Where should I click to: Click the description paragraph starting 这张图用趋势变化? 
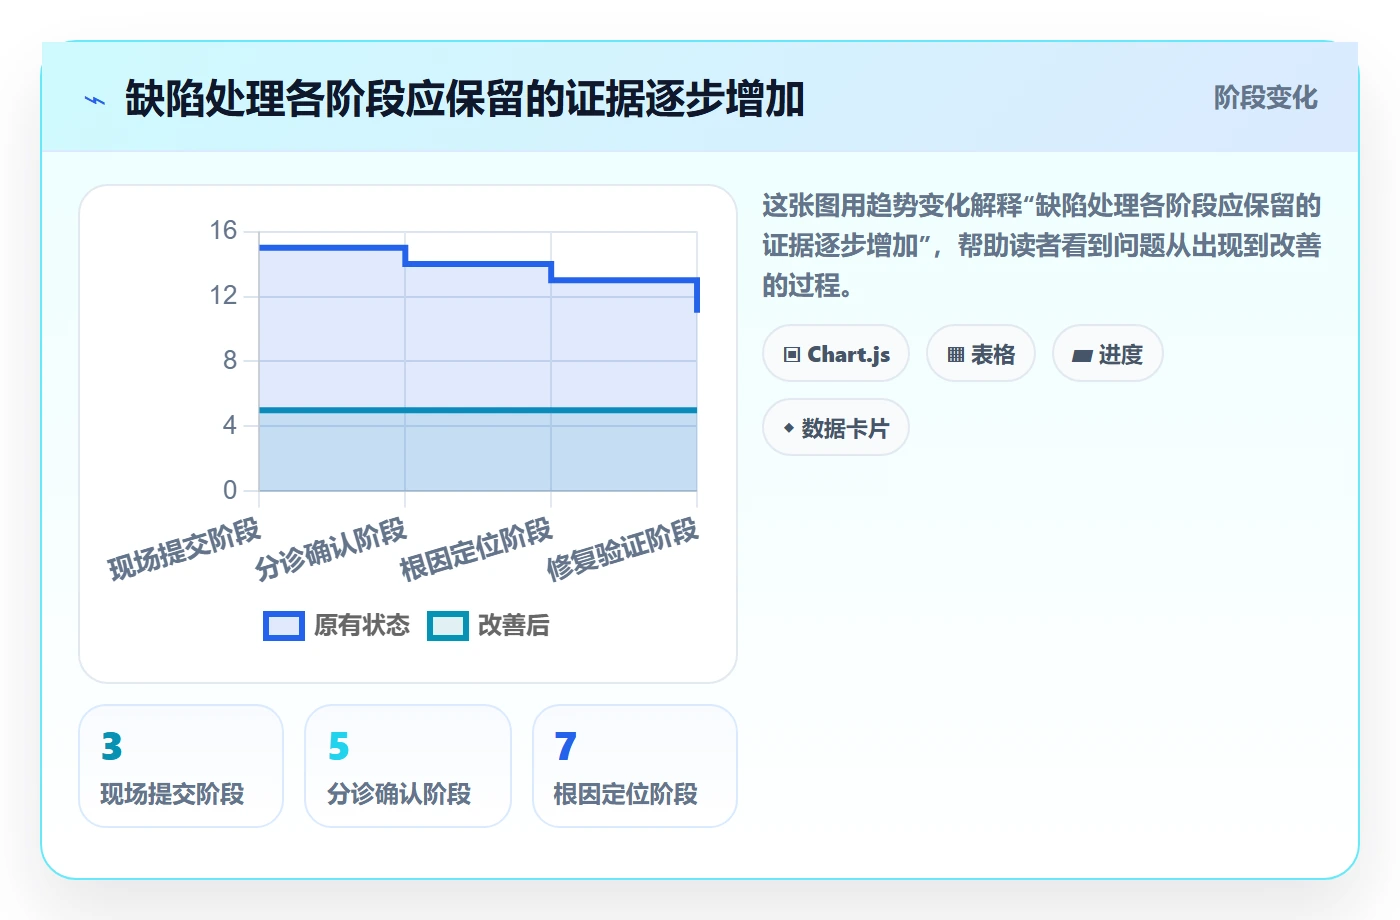pyautogui.click(x=1042, y=246)
